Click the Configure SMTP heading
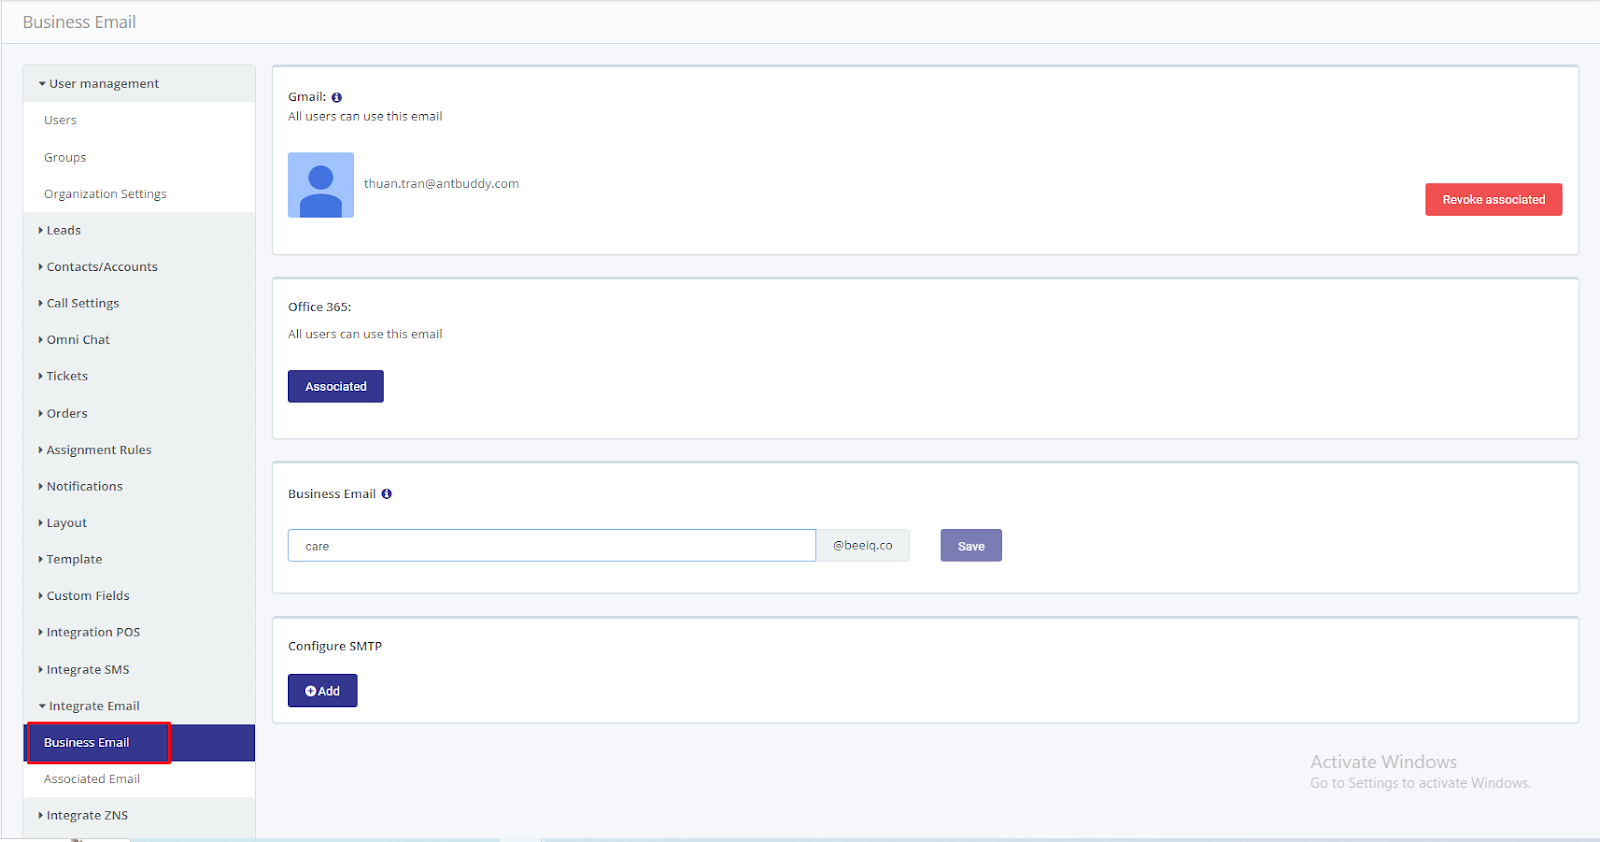 [335, 647]
